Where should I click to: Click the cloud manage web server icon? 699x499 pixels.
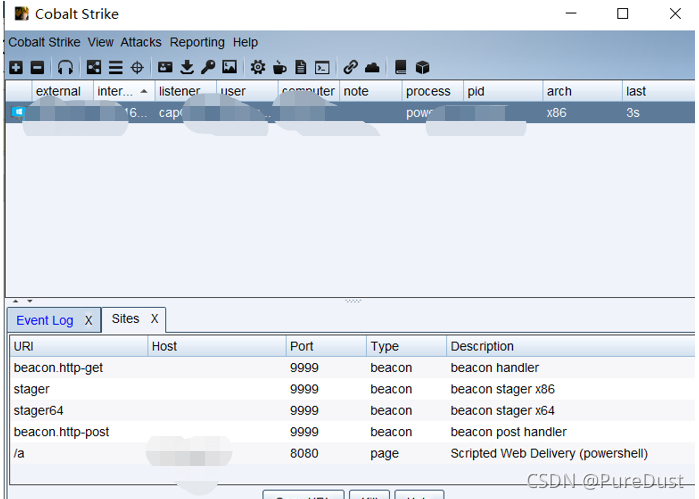372,67
